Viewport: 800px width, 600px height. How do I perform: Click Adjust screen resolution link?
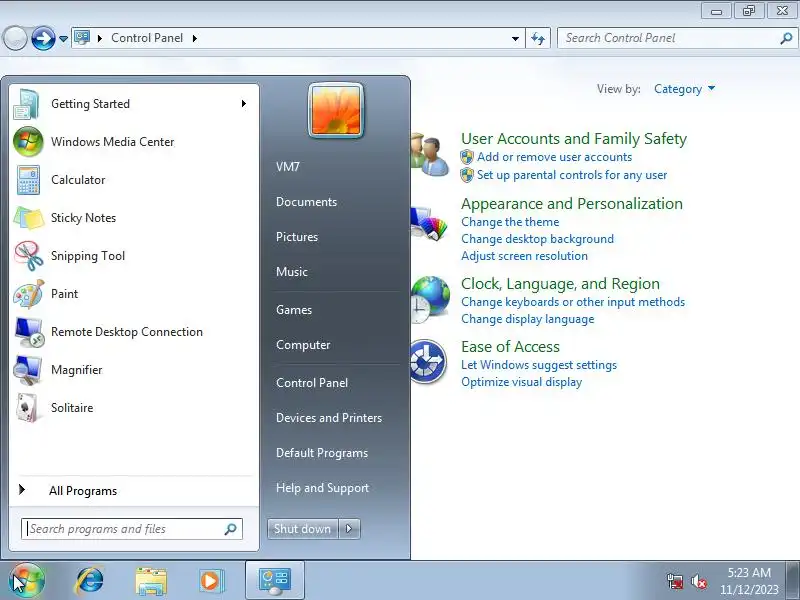[x=524, y=256]
